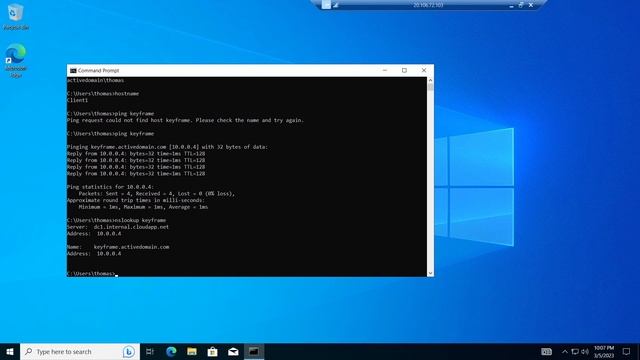Open the Action Center notifications icon
Viewport: 640px width, 360px height.
click(x=627, y=351)
